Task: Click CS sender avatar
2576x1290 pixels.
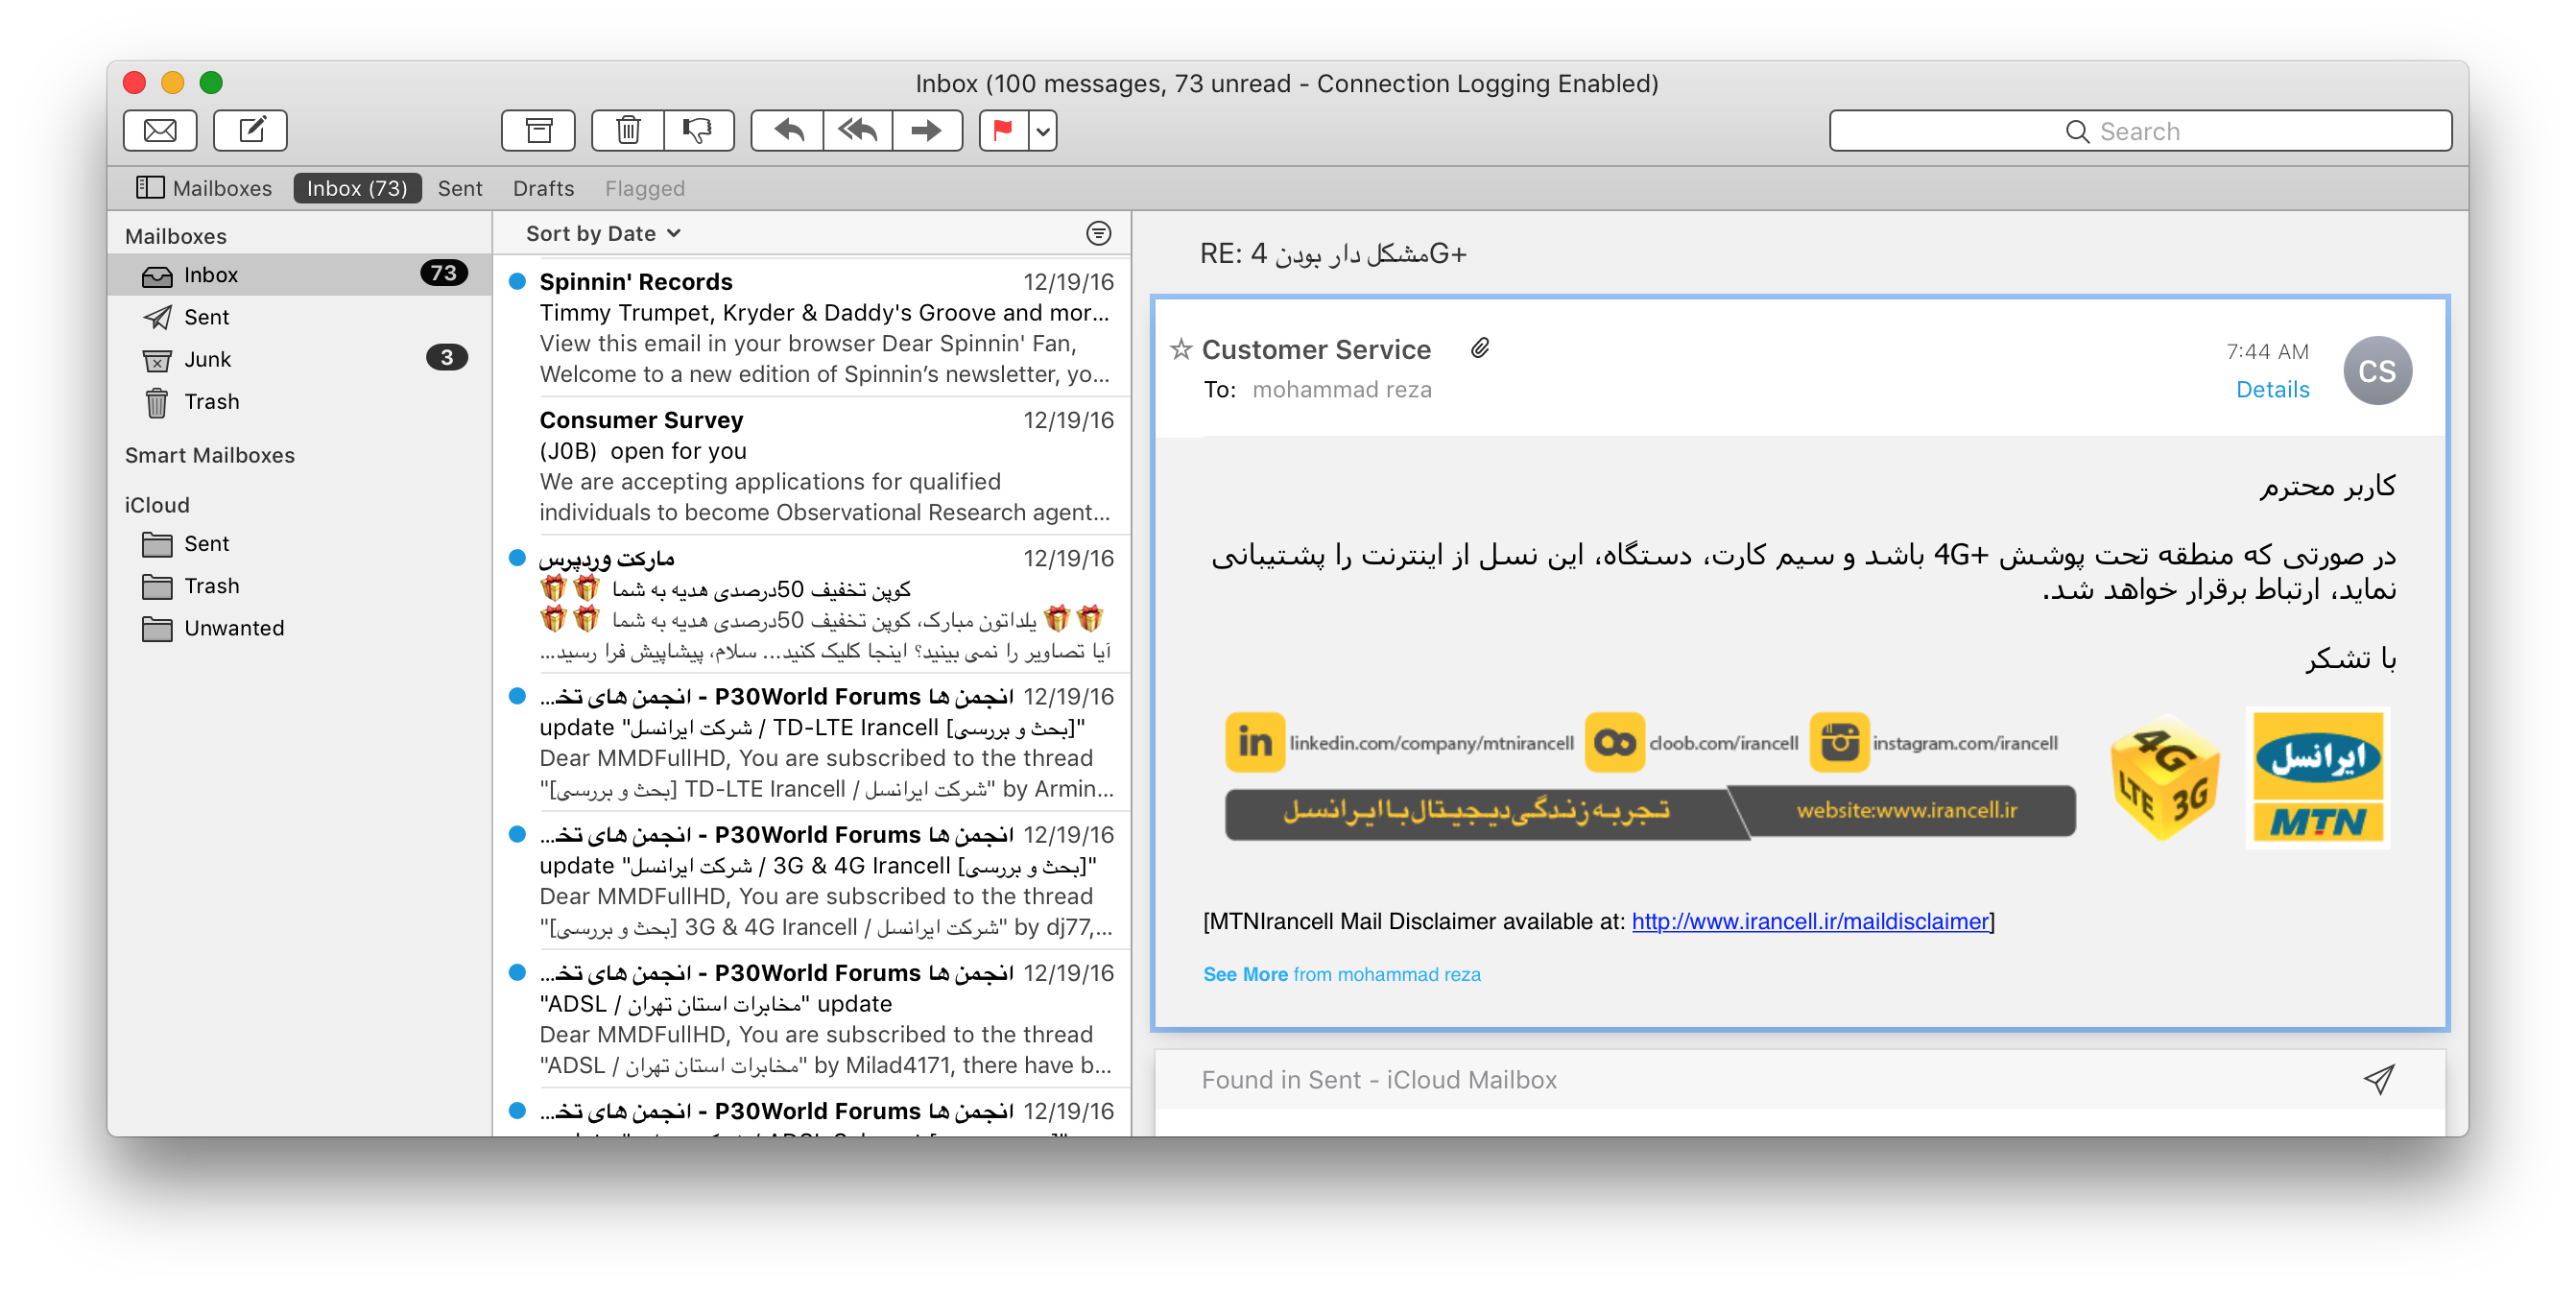Action: pyautogui.click(x=2377, y=371)
